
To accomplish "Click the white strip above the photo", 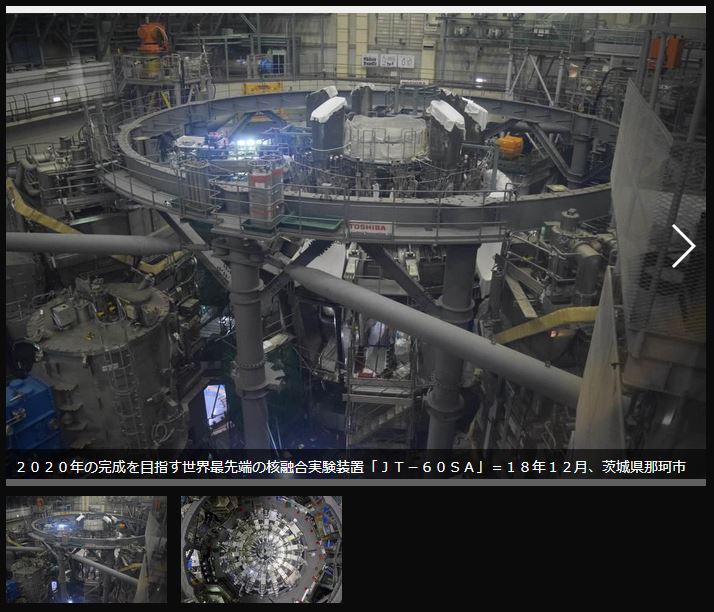I will click(356, 10).
